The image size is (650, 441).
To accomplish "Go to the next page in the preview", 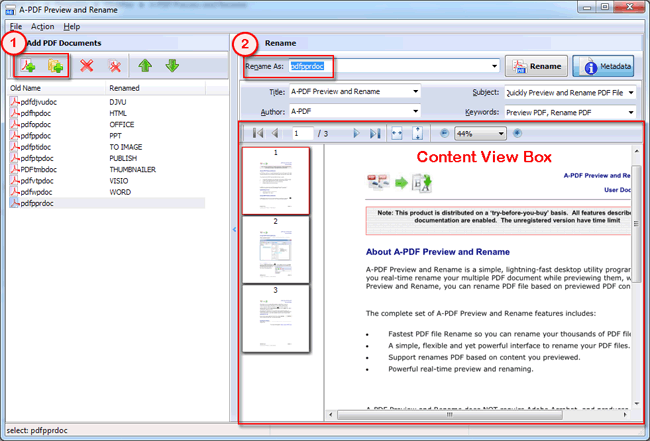I will pos(356,133).
